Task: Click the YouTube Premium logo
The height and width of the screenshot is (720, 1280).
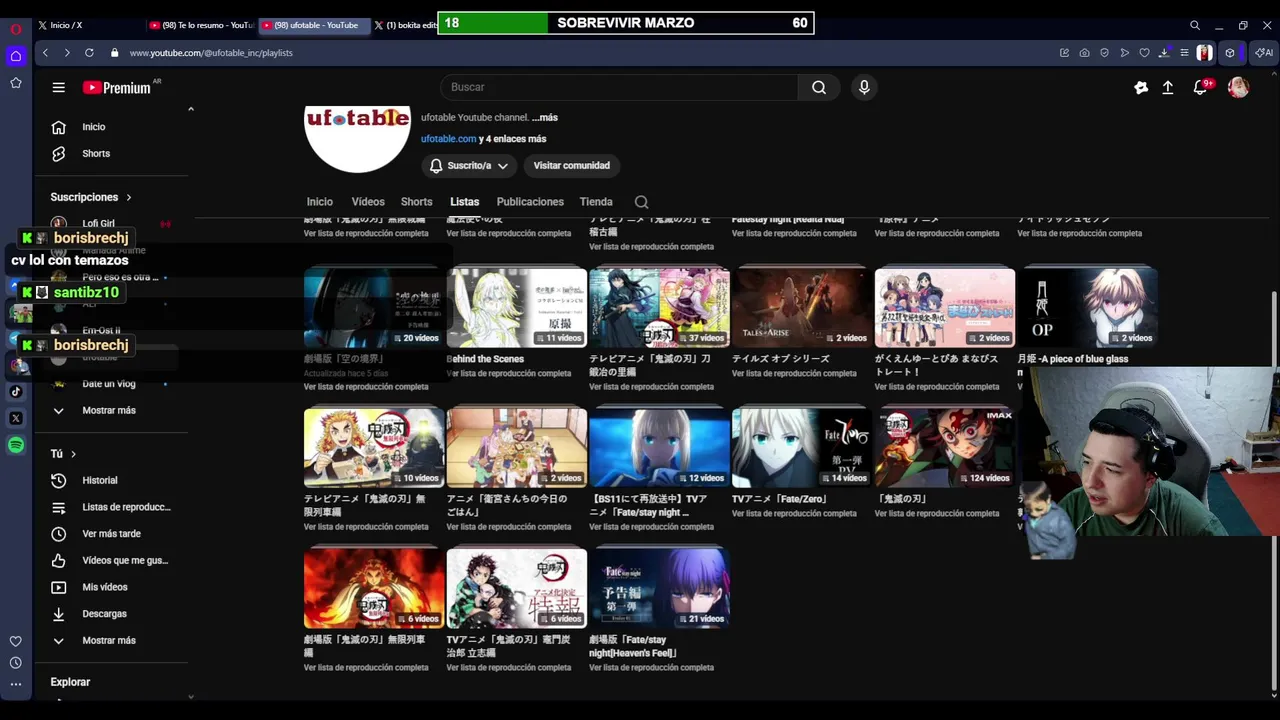Action: coord(117,88)
